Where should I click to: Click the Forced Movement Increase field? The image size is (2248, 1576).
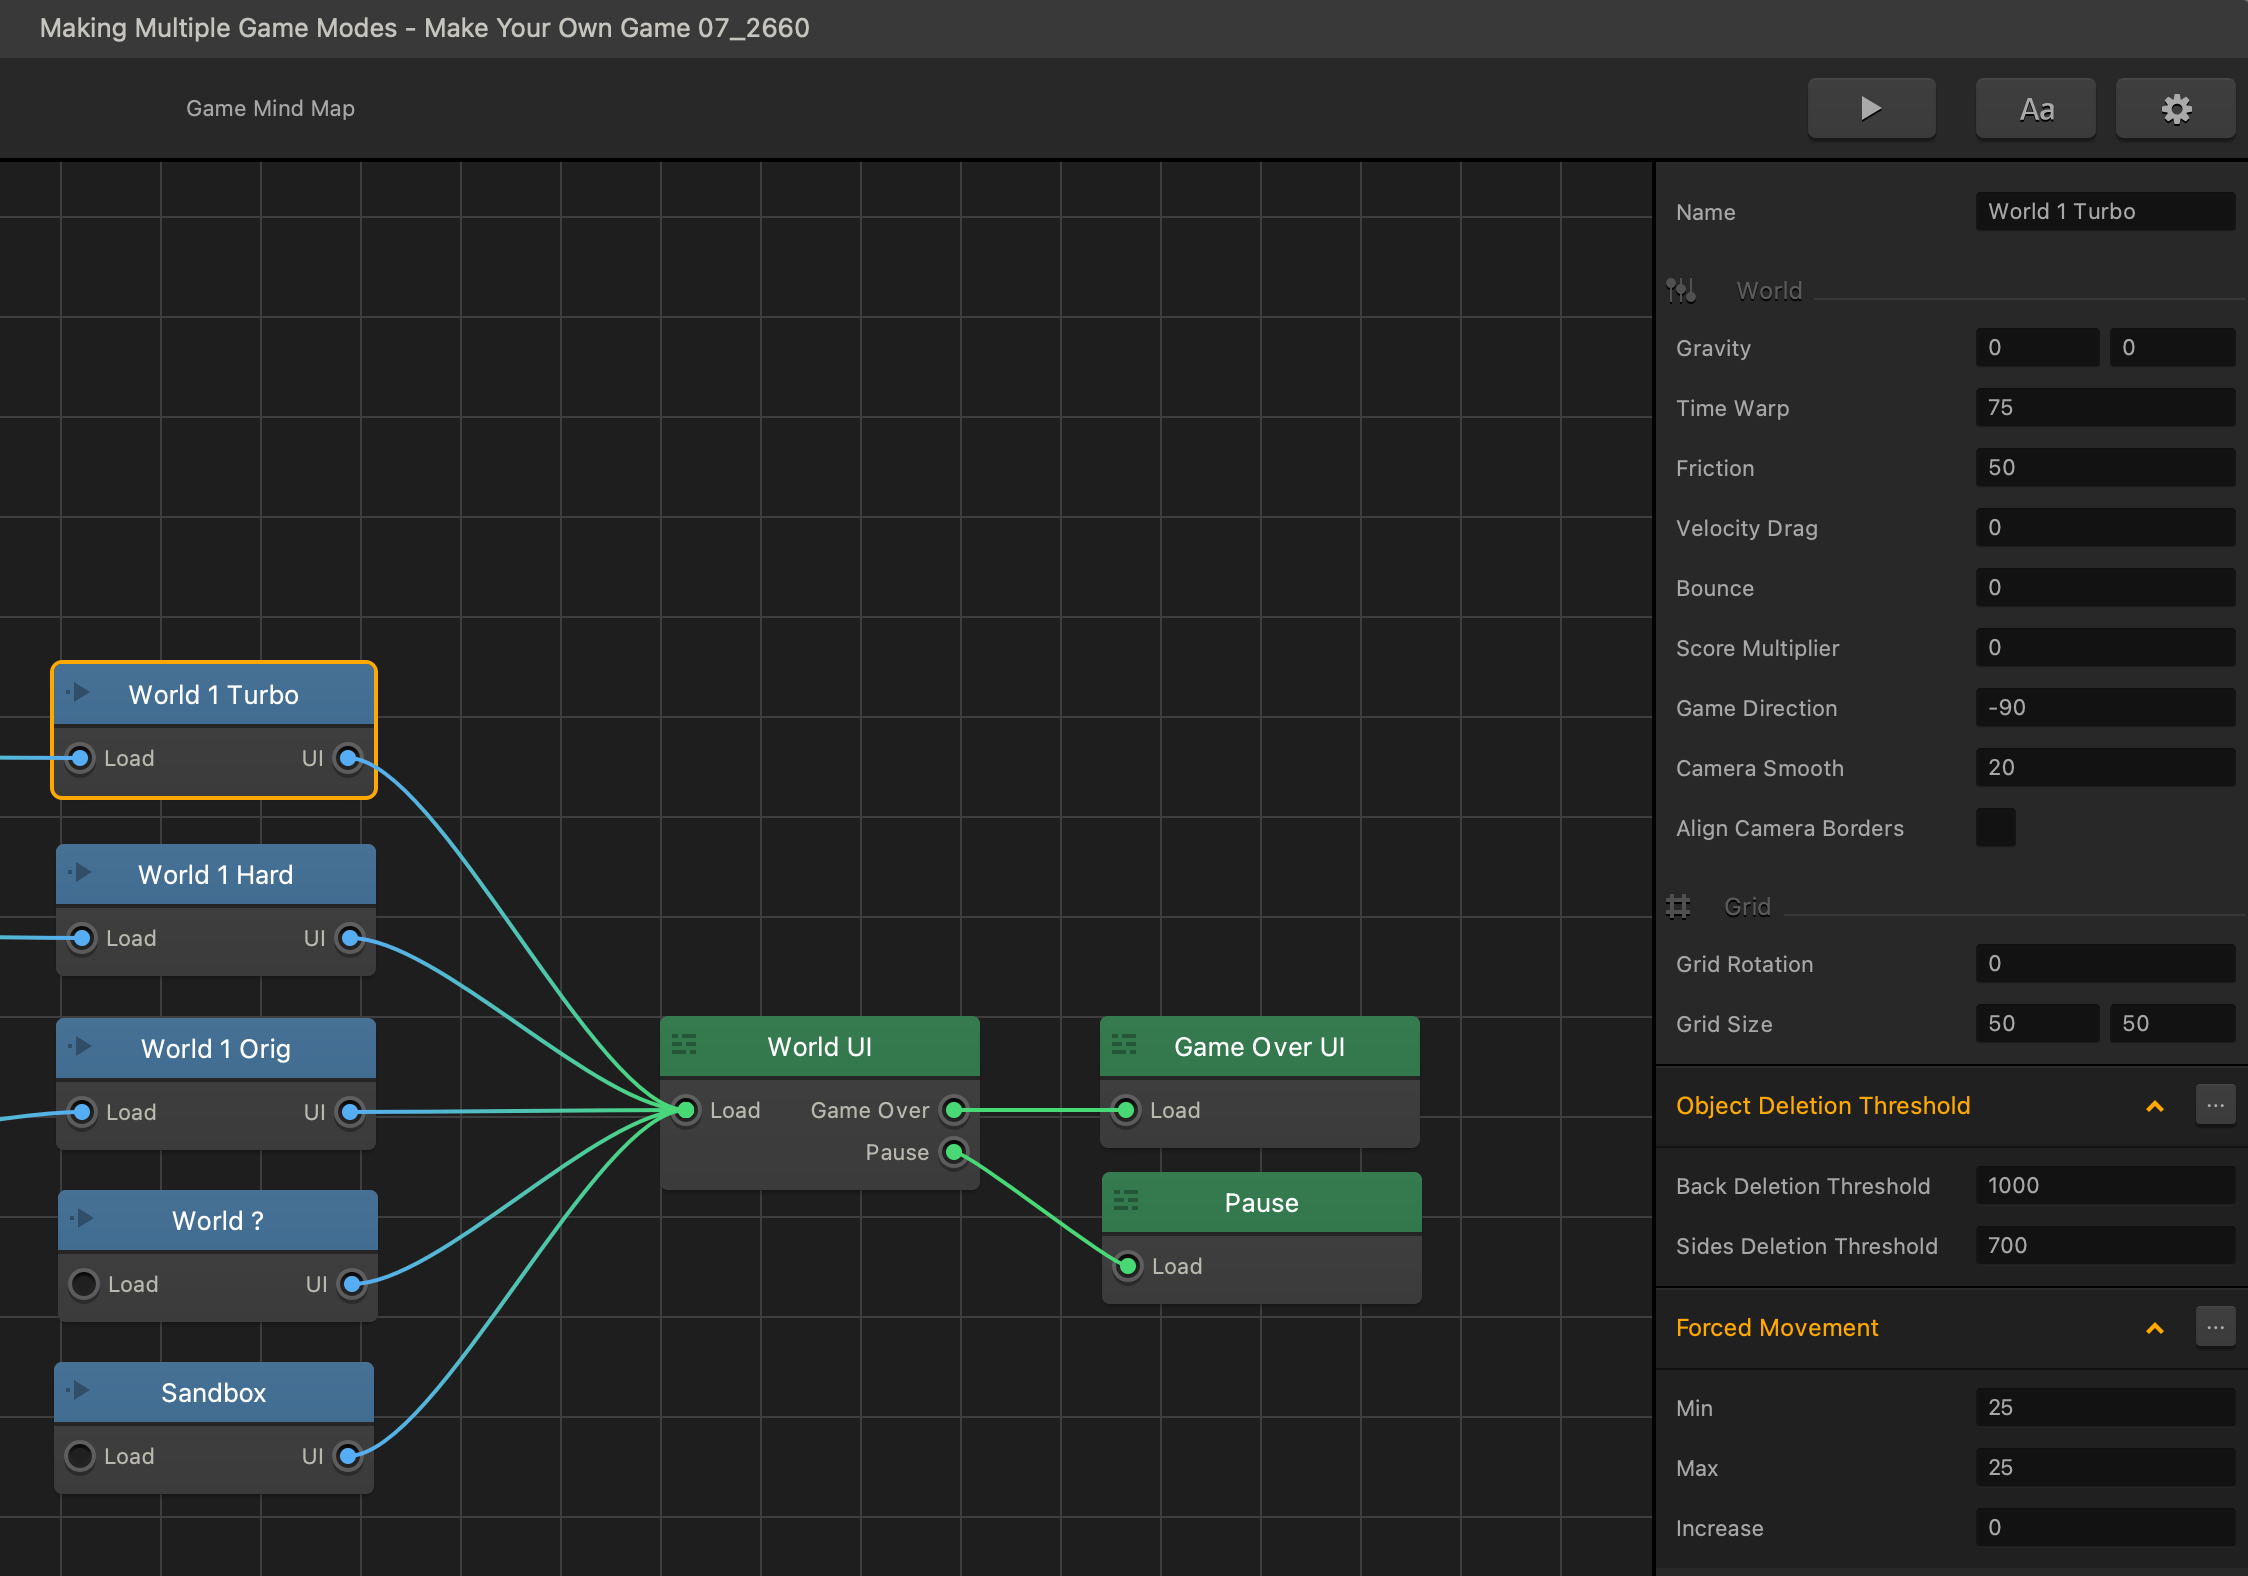point(2105,1527)
